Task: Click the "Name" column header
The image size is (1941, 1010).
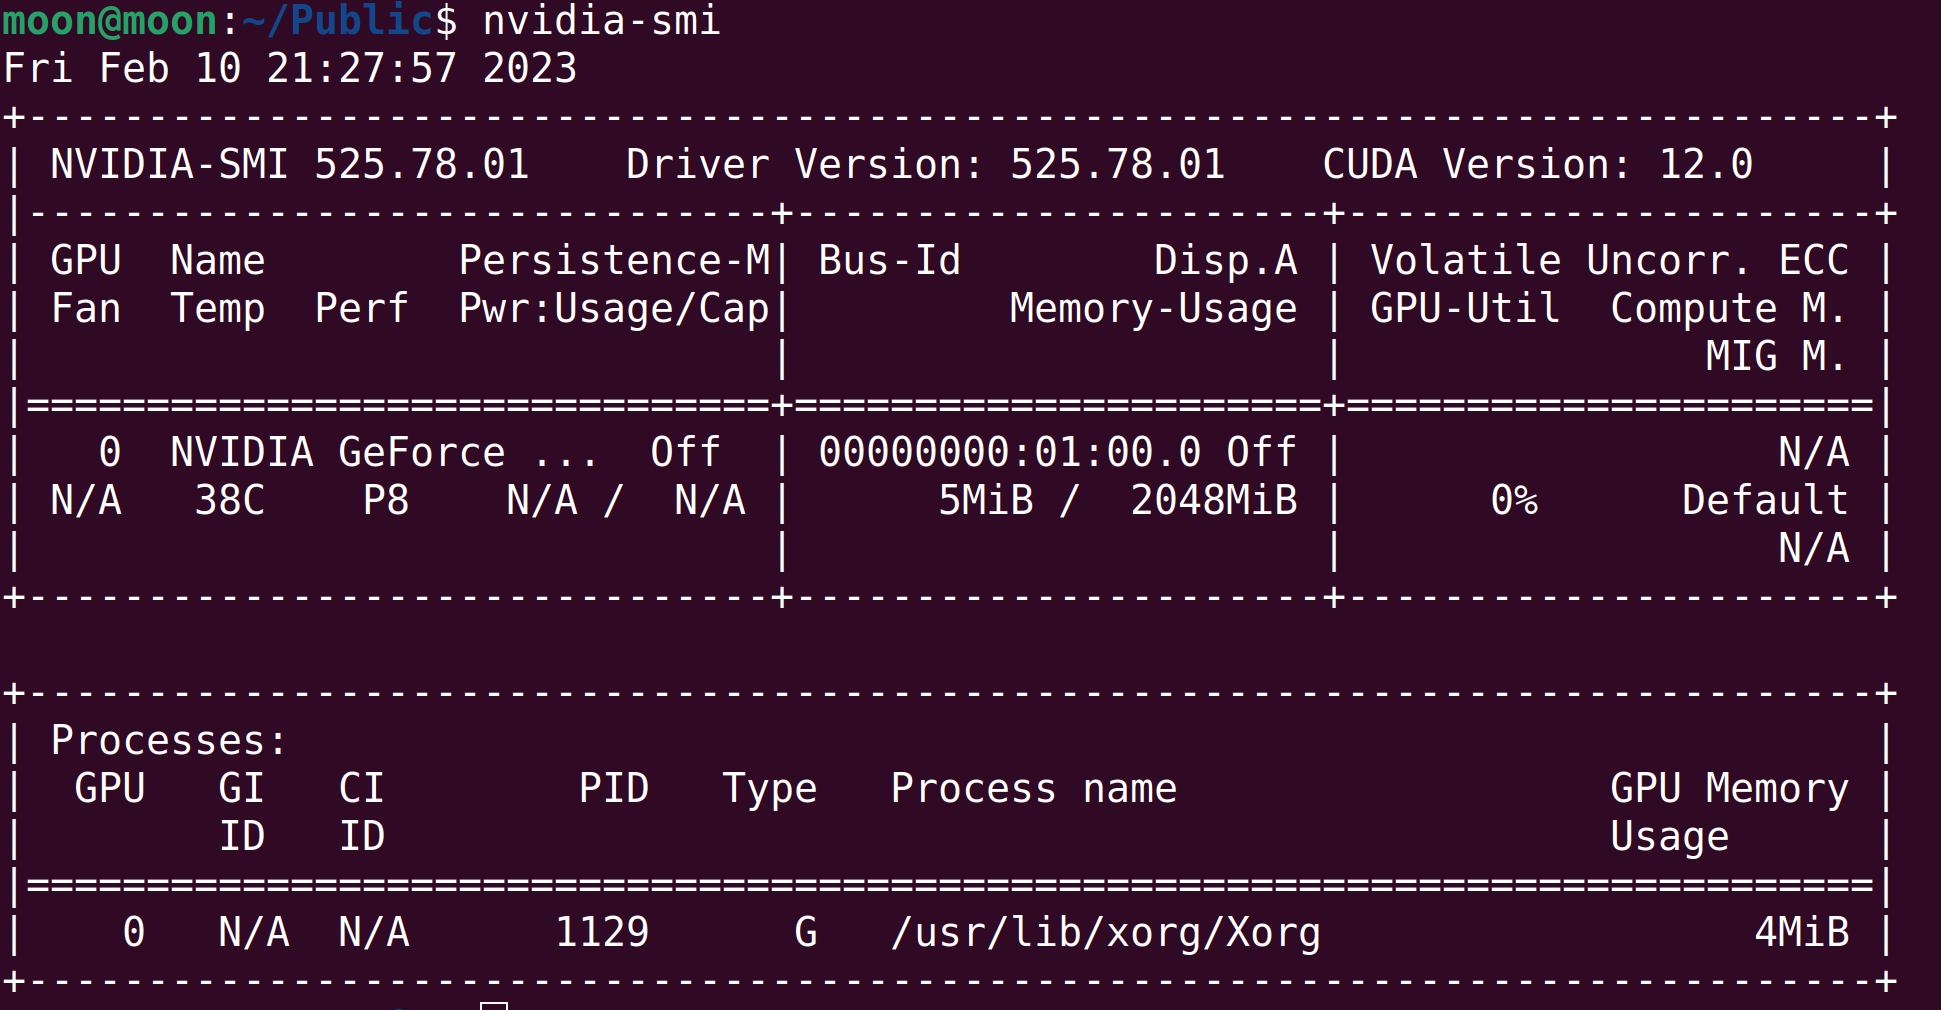Action: (218, 260)
